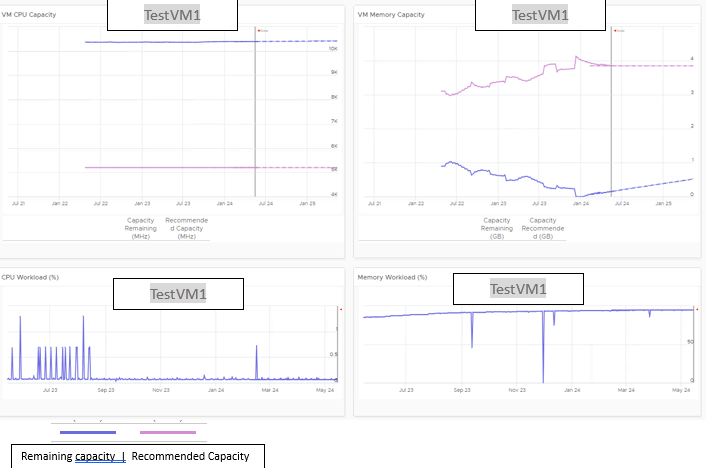Click the 8K label on CPU Capacity axis
Image resolution: width=722 pixels, height=468 pixels.
(334, 97)
